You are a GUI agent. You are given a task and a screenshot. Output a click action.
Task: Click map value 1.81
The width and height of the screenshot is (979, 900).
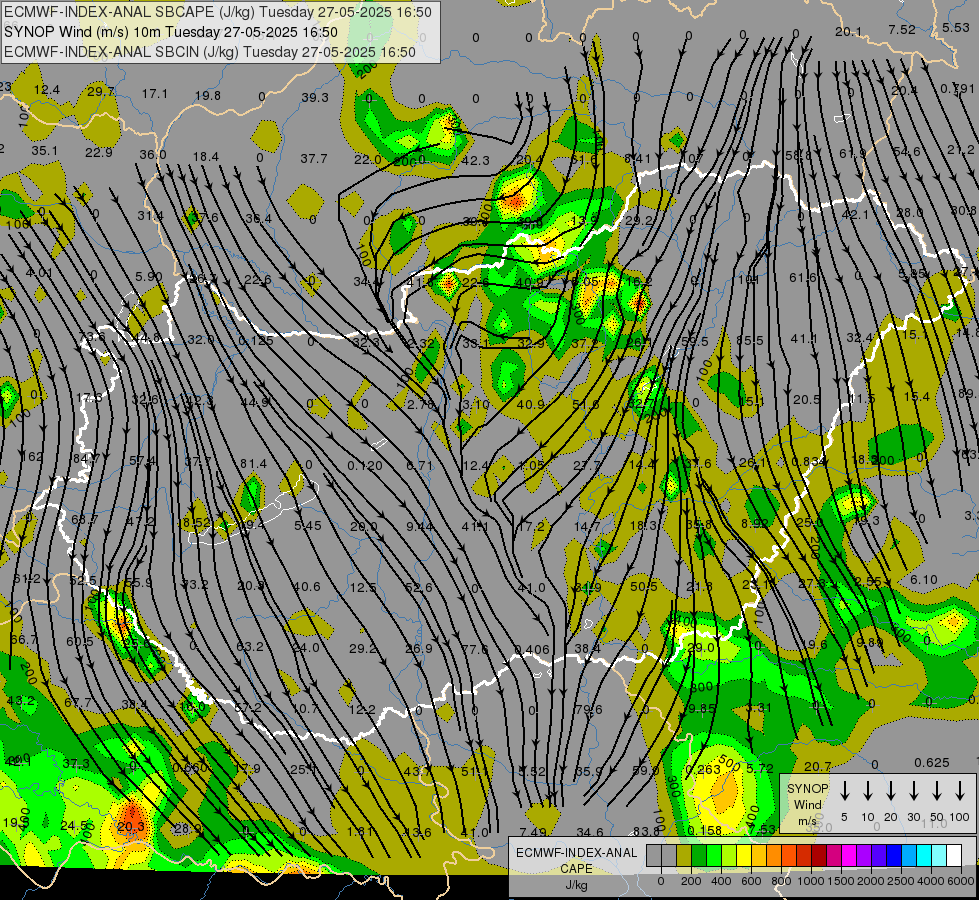pyautogui.click(x=360, y=831)
